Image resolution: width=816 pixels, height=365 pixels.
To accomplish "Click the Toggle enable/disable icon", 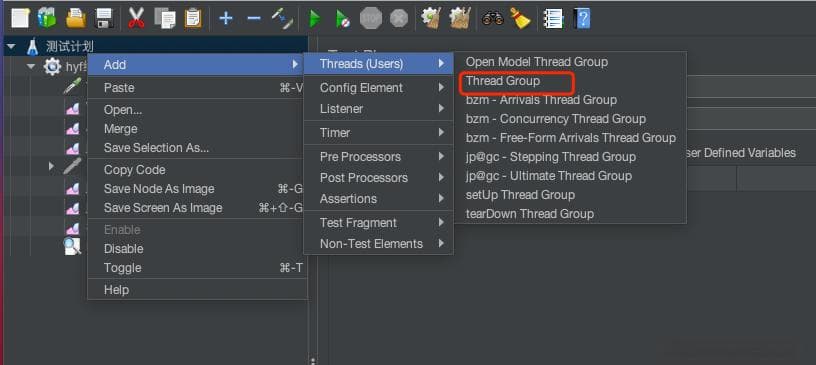I will 283,19.
